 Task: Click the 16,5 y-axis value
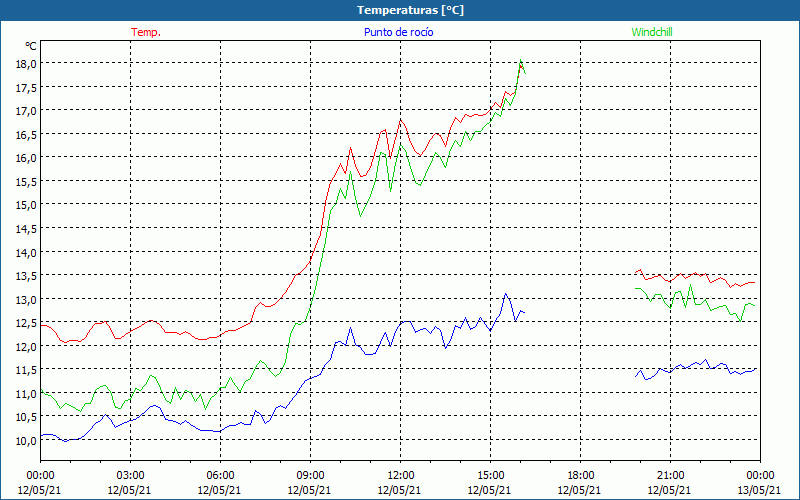pos(26,135)
